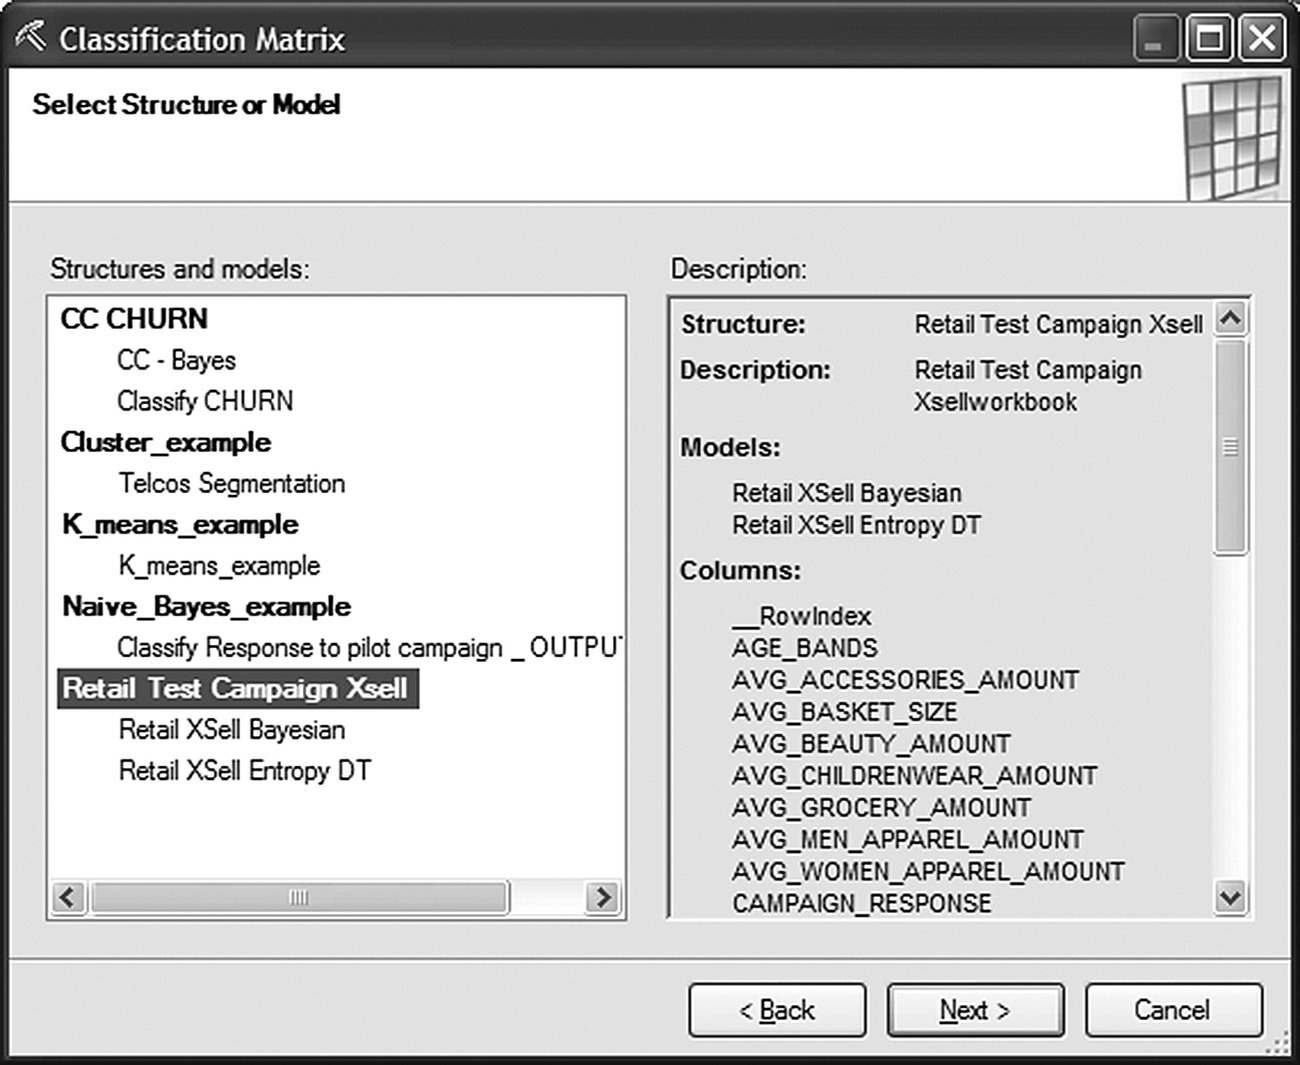1300x1065 pixels.
Task: Click the AVG_BEAUTY_AMOUNT column entry
Action: (871, 744)
